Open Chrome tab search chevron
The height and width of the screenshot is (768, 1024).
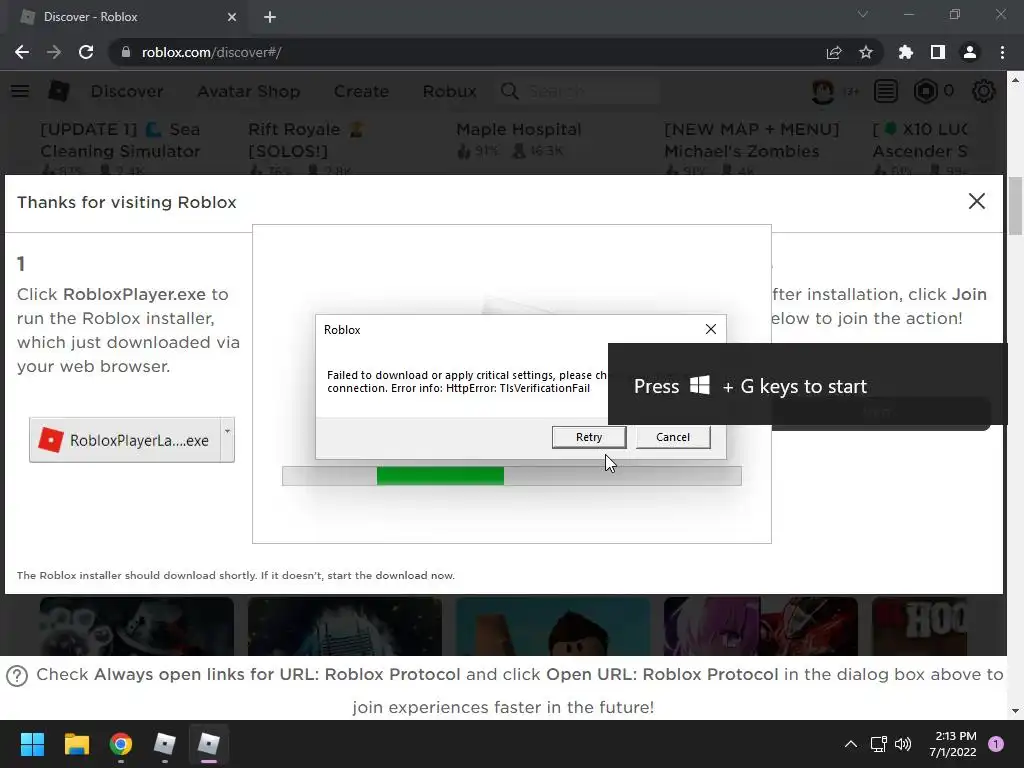click(x=863, y=14)
